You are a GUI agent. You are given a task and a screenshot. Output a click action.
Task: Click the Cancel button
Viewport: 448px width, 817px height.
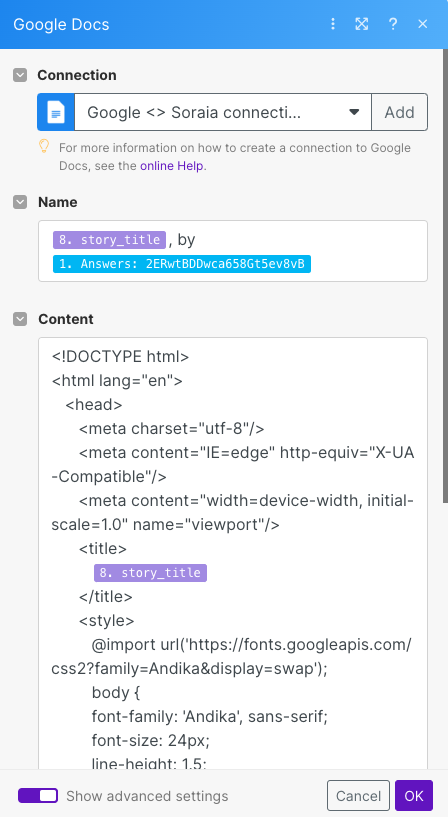(358, 796)
